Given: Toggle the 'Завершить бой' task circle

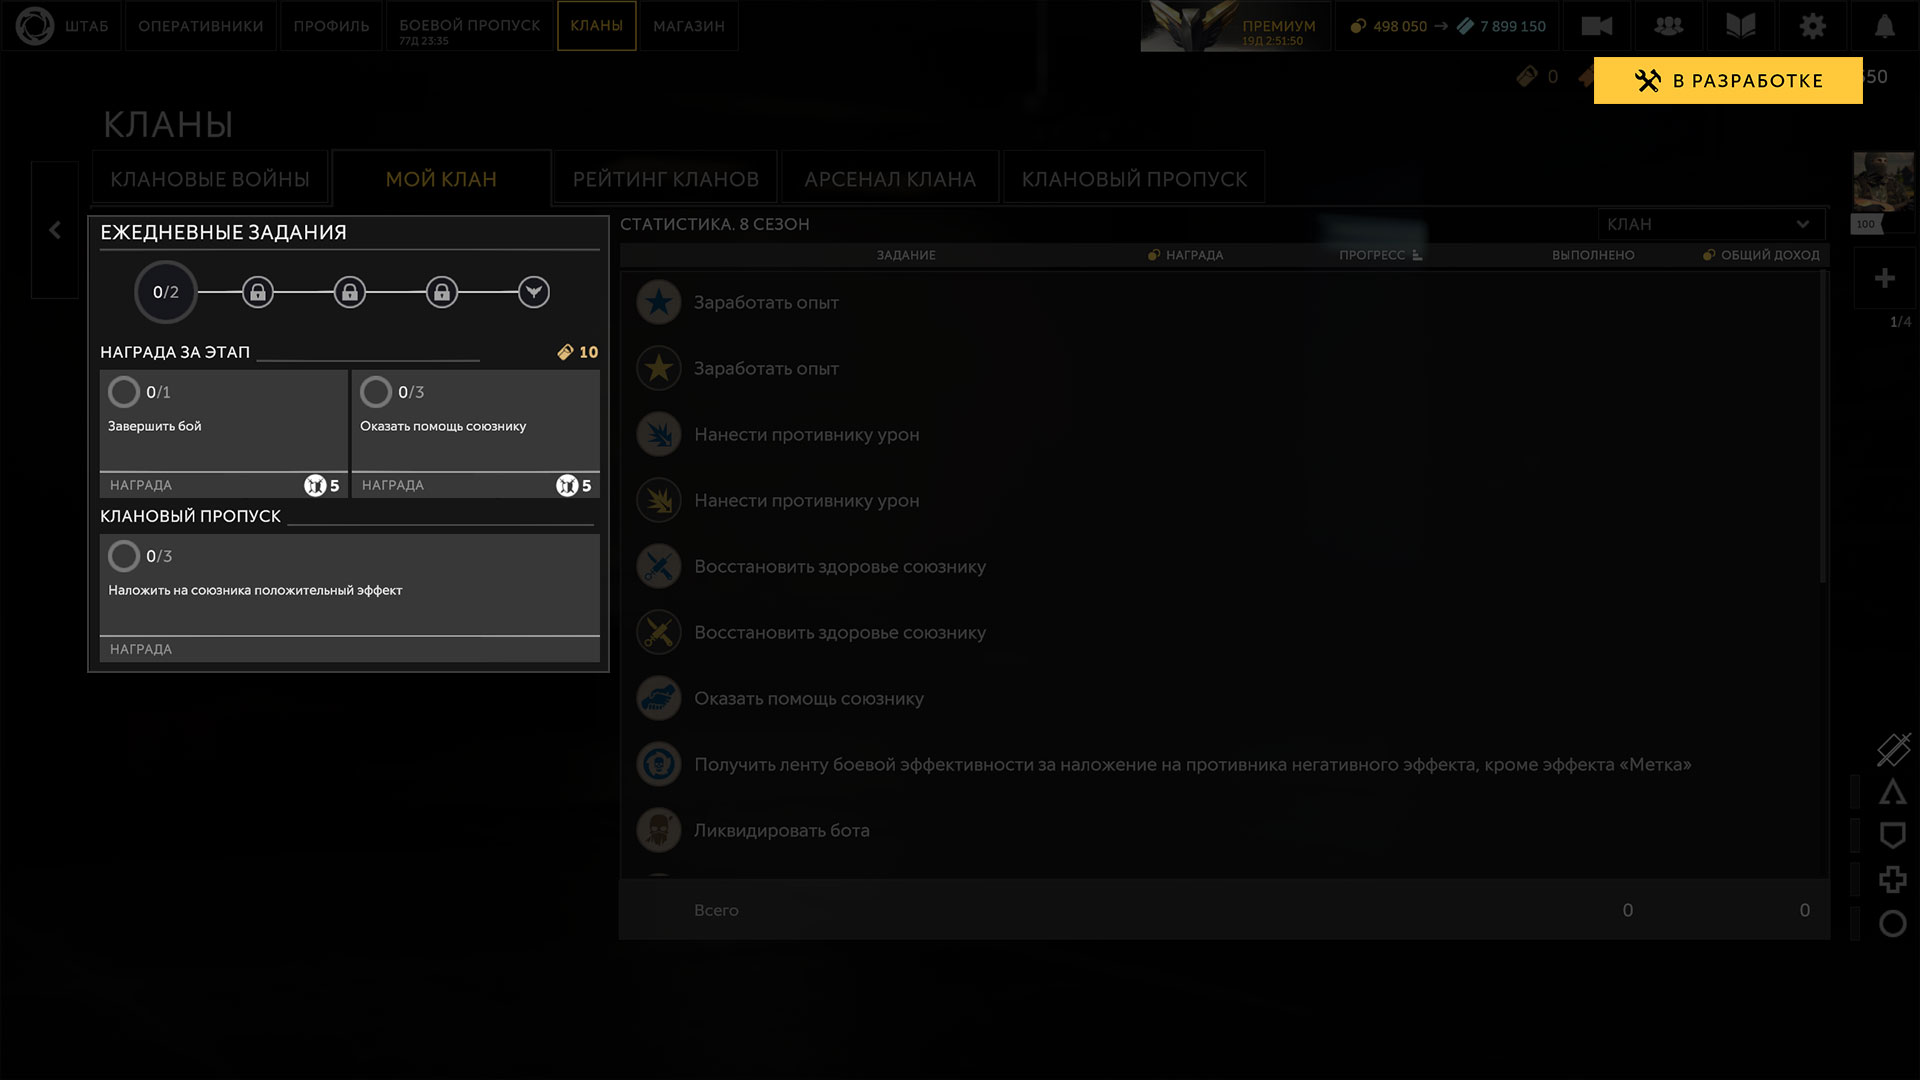Looking at the screenshot, I should [x=124, y=392].
